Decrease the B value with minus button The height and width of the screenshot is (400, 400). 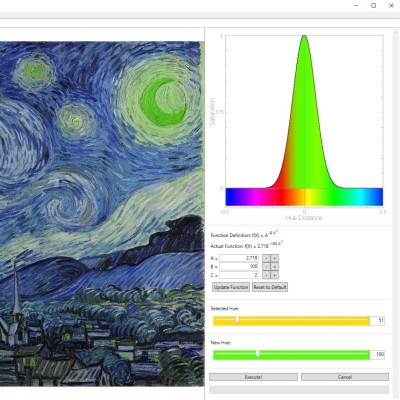[266, 267]
